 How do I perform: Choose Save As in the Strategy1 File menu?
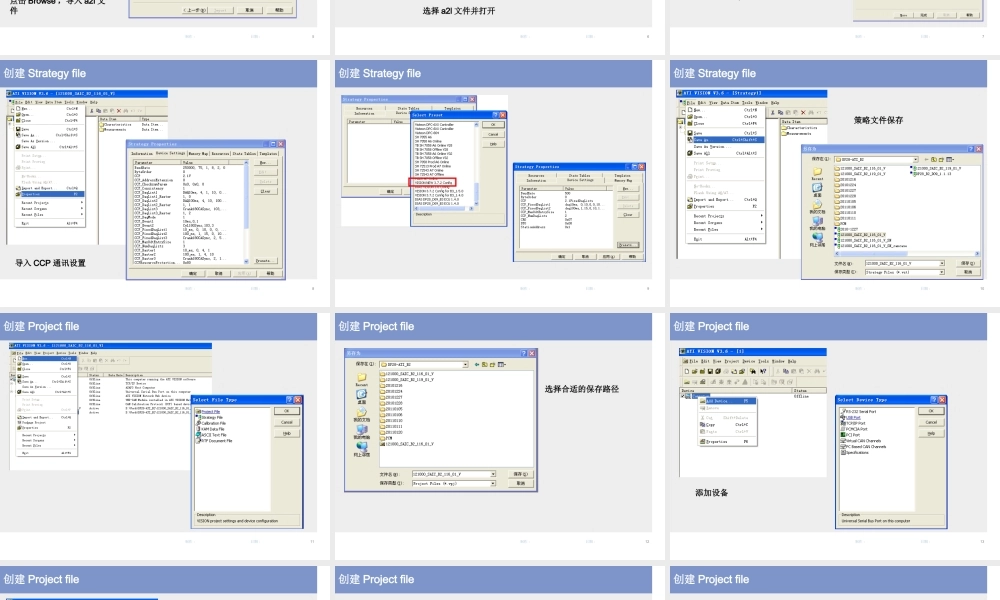[x=704, y=139]
